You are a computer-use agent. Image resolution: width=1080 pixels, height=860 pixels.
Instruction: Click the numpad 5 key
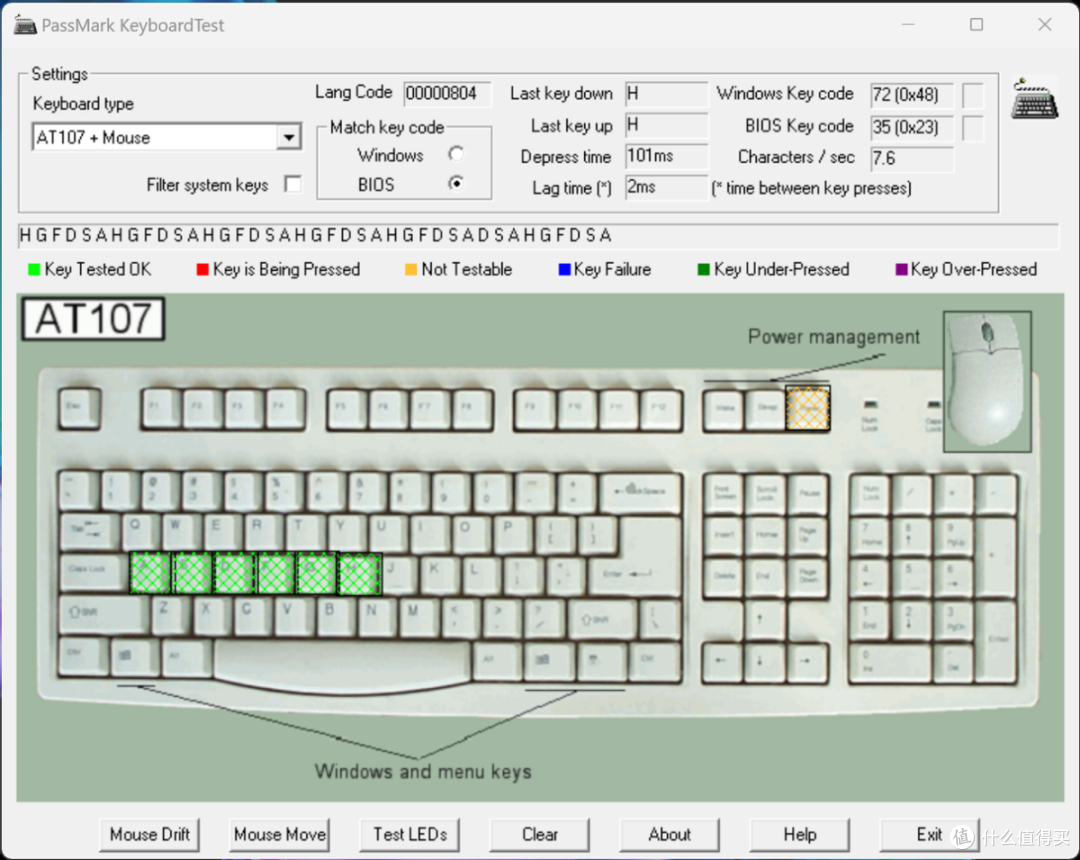pyautogui.click(x=913, y=576)
